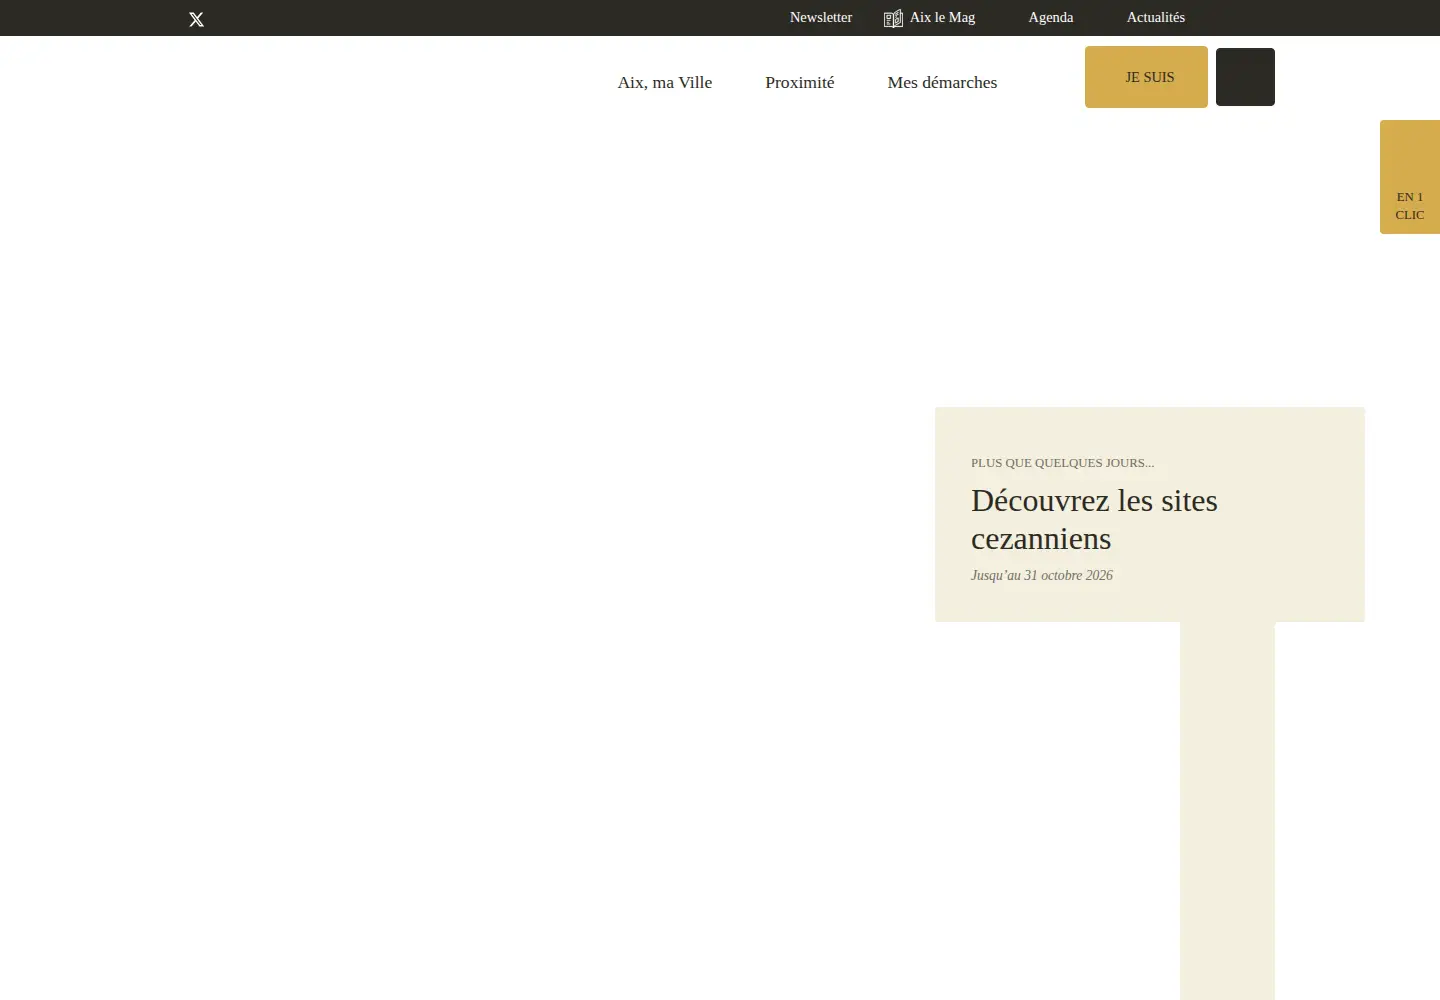Open the Proximité menu
The image size is (1440, 1000).
click(x=800, y=82)
